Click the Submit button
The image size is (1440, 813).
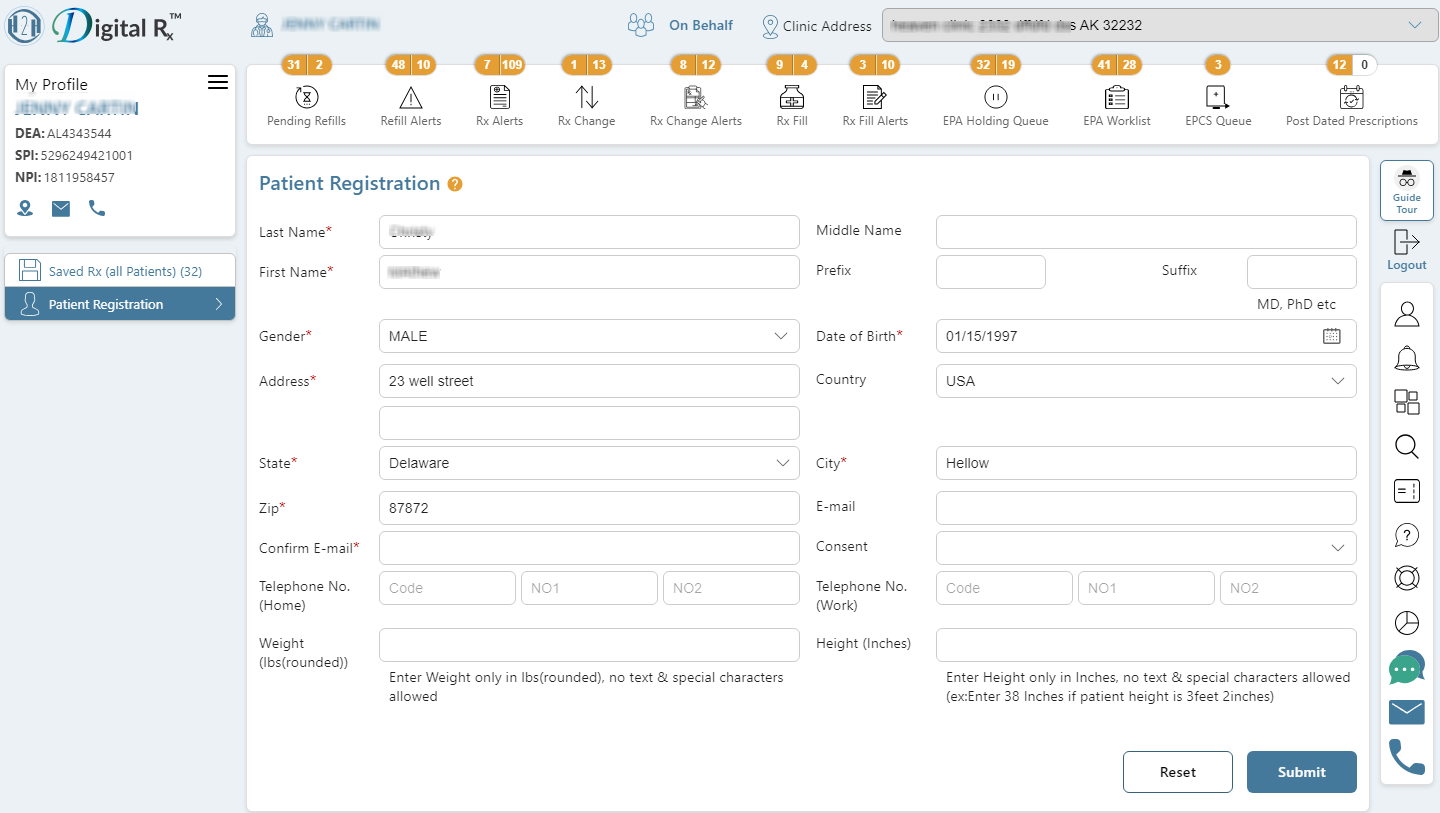pos(1301,772)
